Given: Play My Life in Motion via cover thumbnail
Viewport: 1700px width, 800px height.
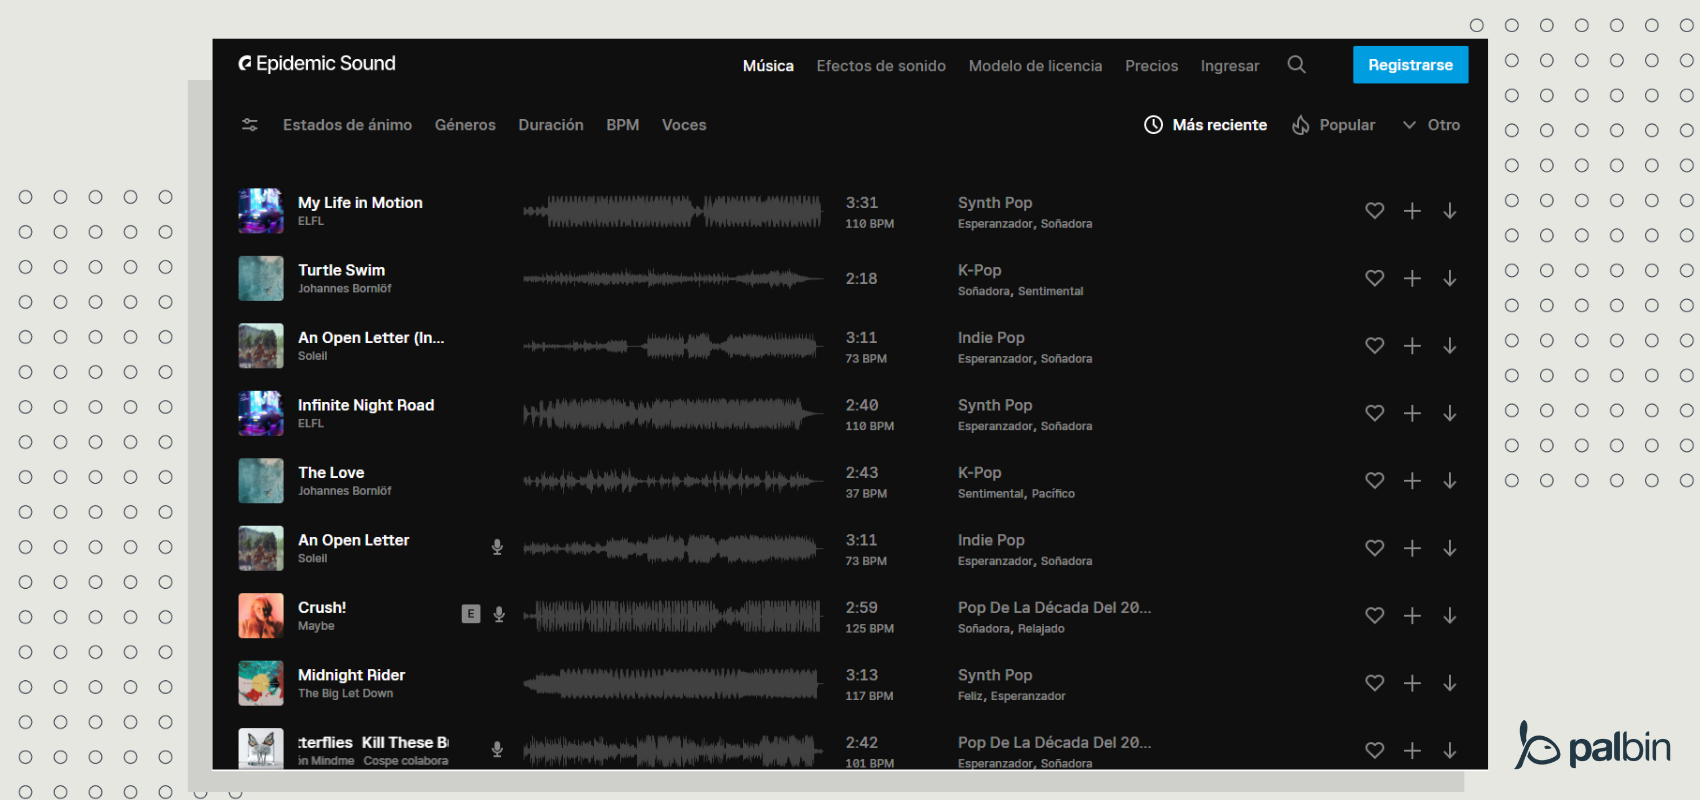Looking at the screenshot, I should 261,211.
